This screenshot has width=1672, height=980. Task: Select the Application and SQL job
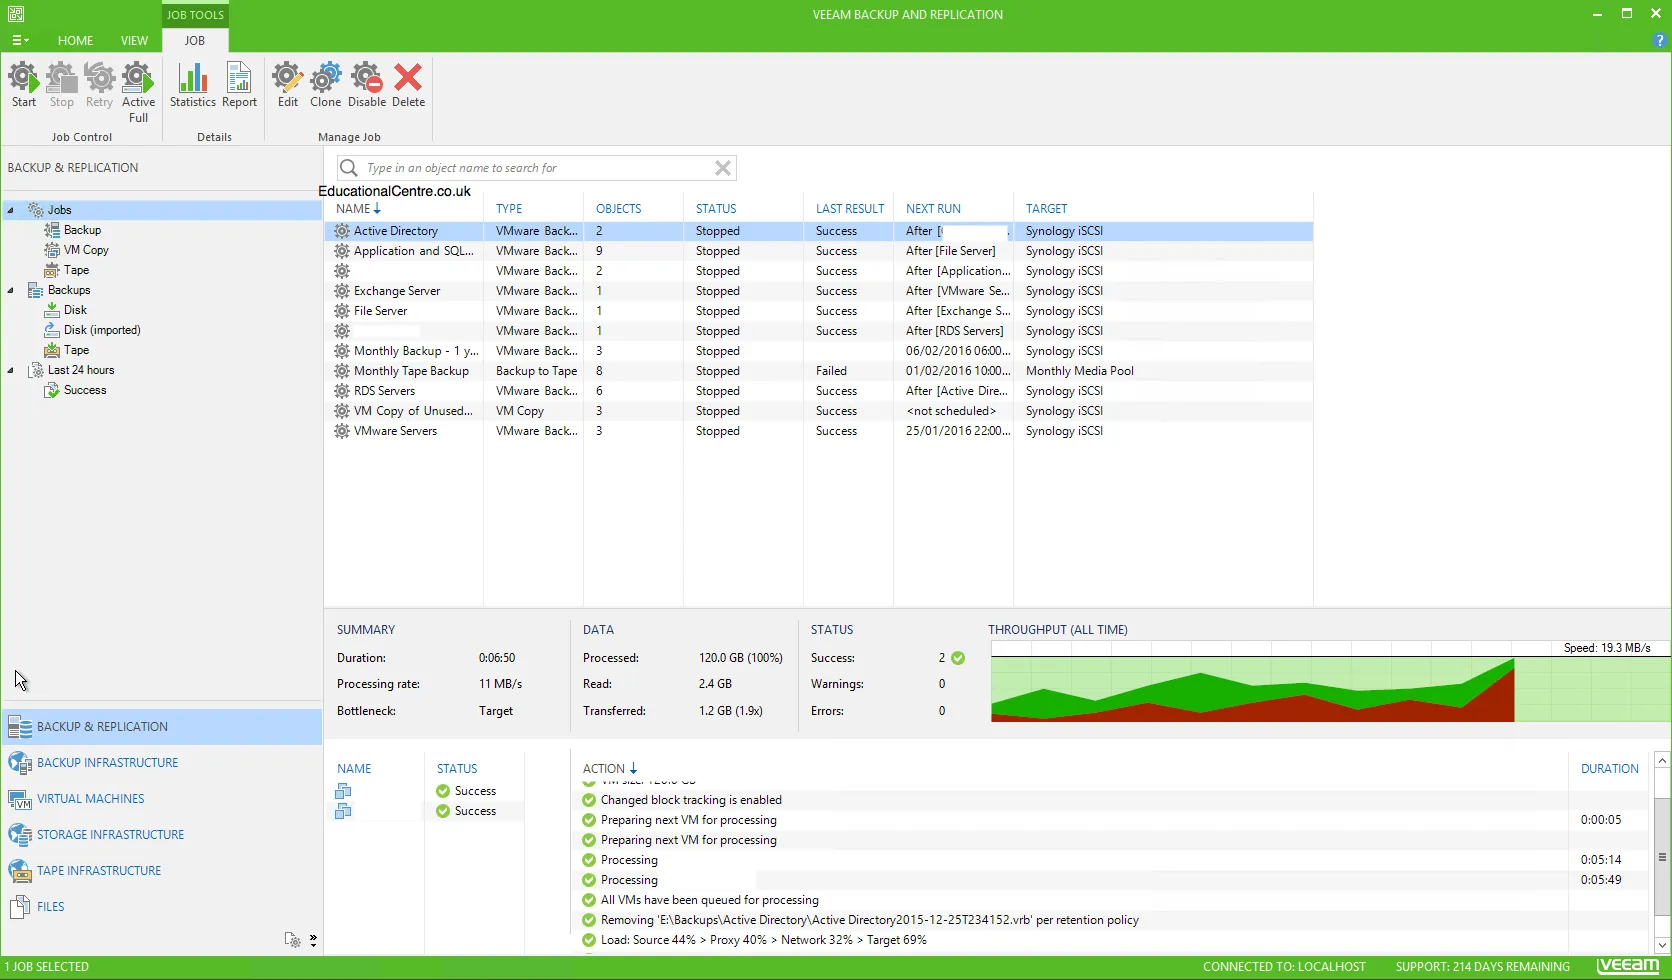818,251
